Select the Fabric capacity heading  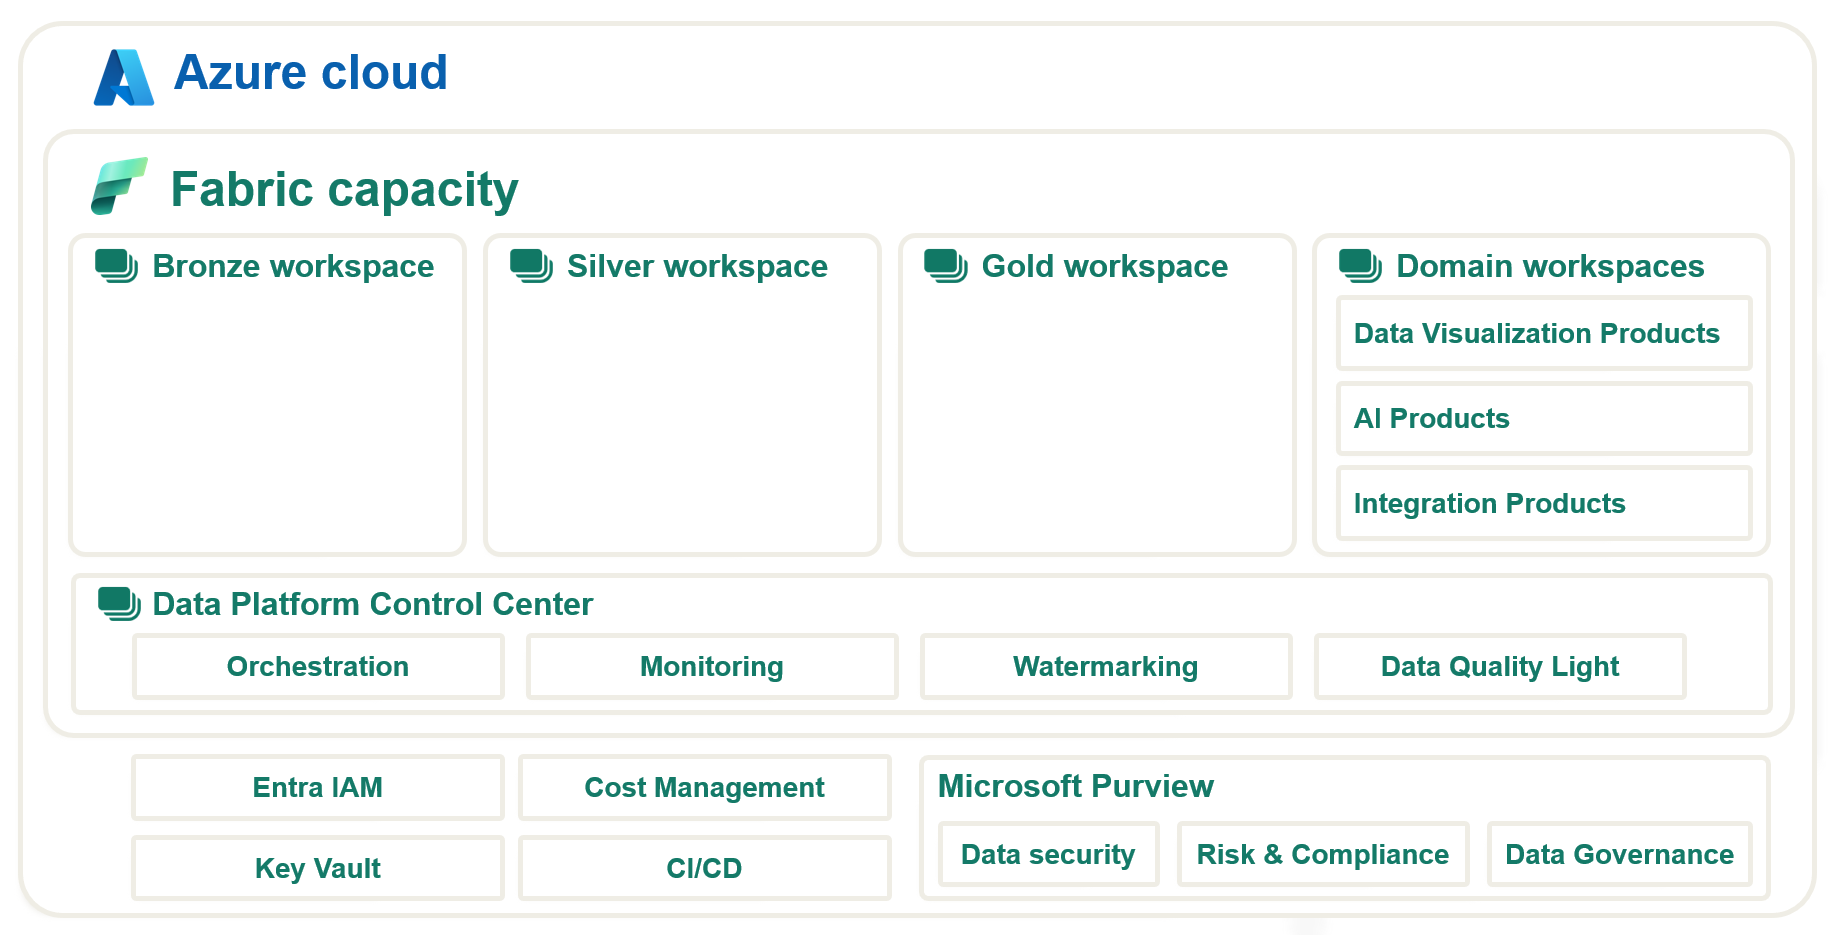tap(345, 190)
